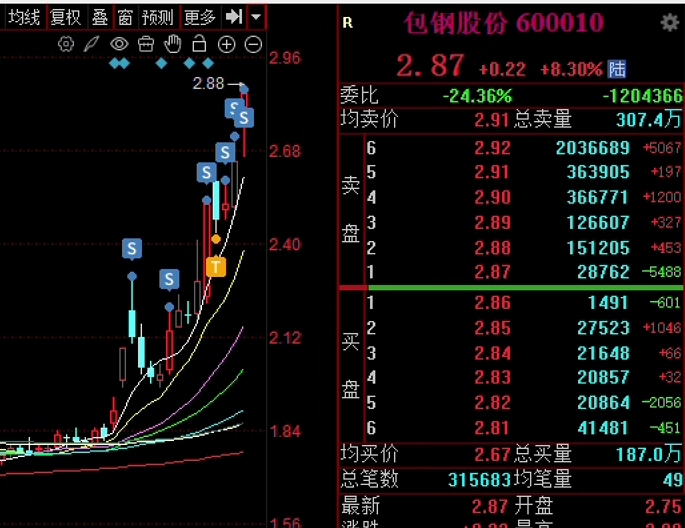Click the 开盘 open price 2.75

663,507
